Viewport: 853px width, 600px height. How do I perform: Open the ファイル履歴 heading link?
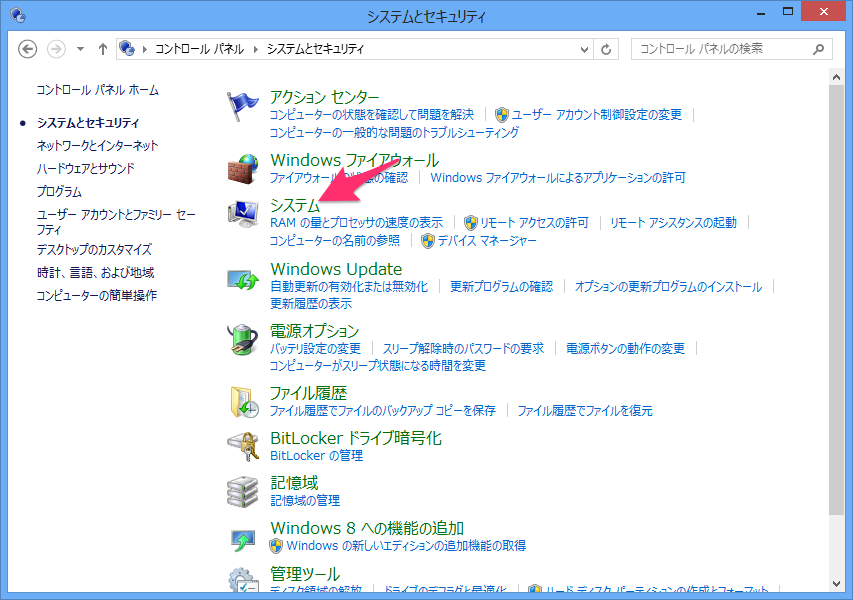click(308, 393)
